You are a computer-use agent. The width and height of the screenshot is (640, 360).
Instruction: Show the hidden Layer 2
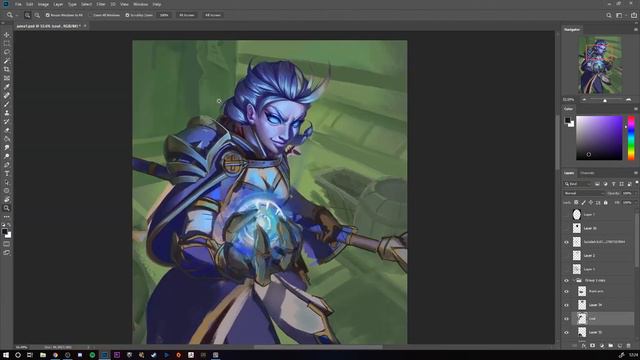[567, 256]
